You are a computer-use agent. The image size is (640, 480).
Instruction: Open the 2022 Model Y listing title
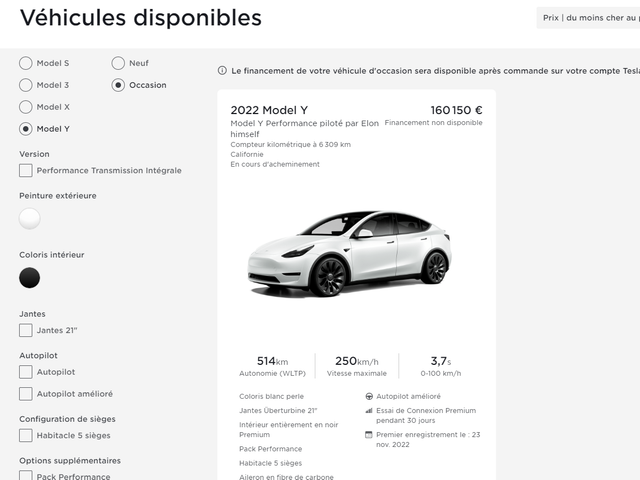tap(269, 110)
